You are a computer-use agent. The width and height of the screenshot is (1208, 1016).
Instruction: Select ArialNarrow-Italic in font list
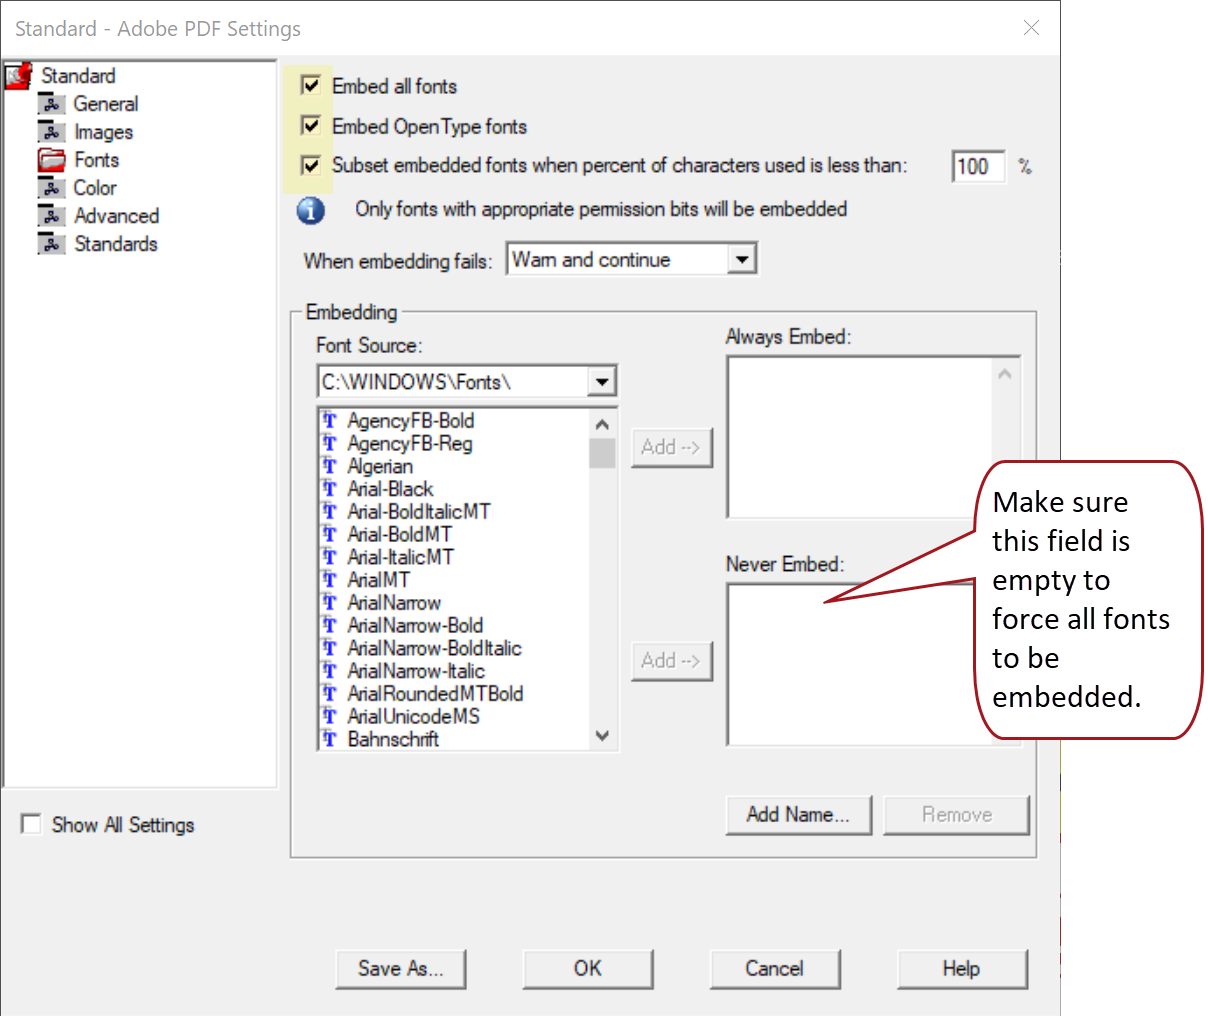click(416, 671)
